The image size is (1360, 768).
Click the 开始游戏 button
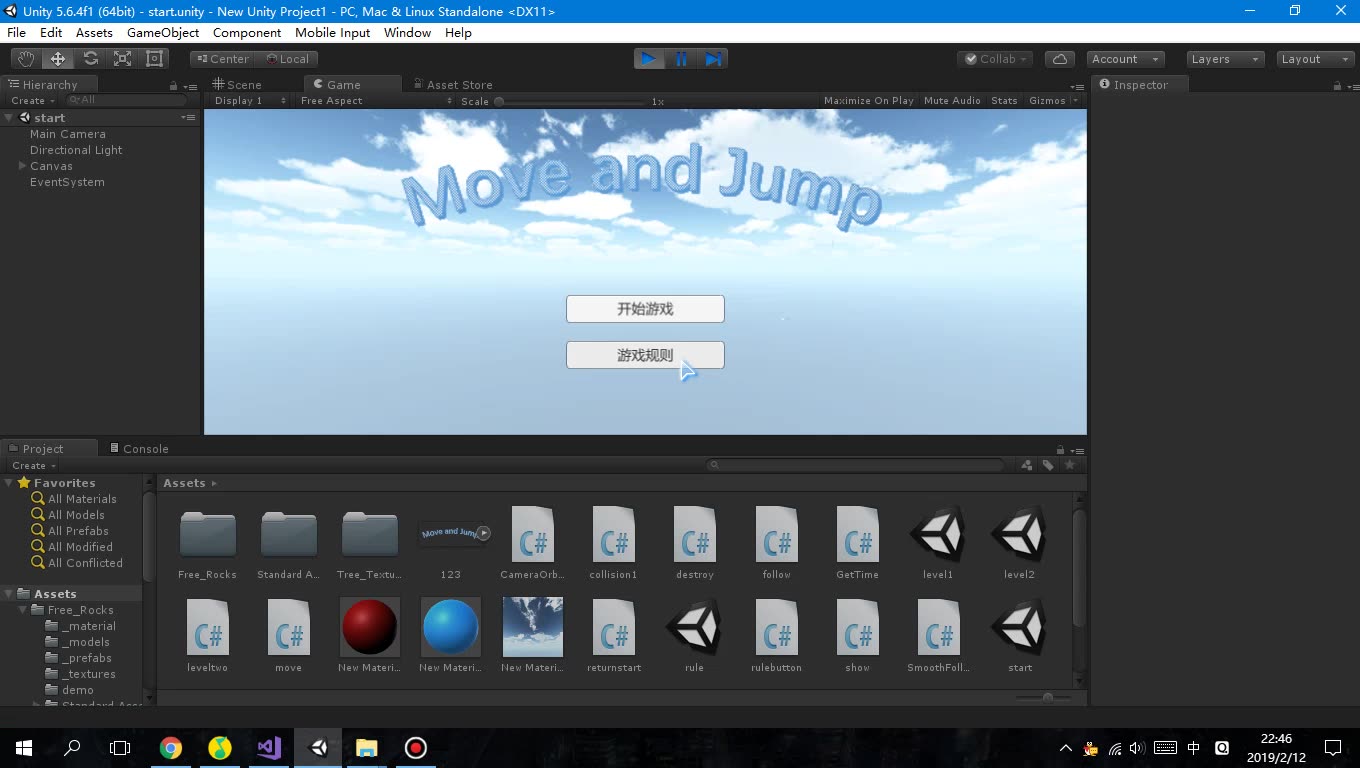pos(645,309)
